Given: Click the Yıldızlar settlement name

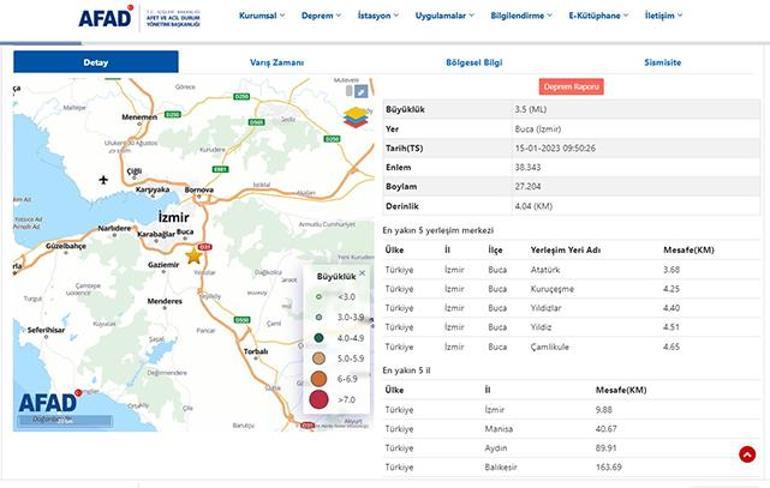Looking at the screenshot, I should coord(546,308).
